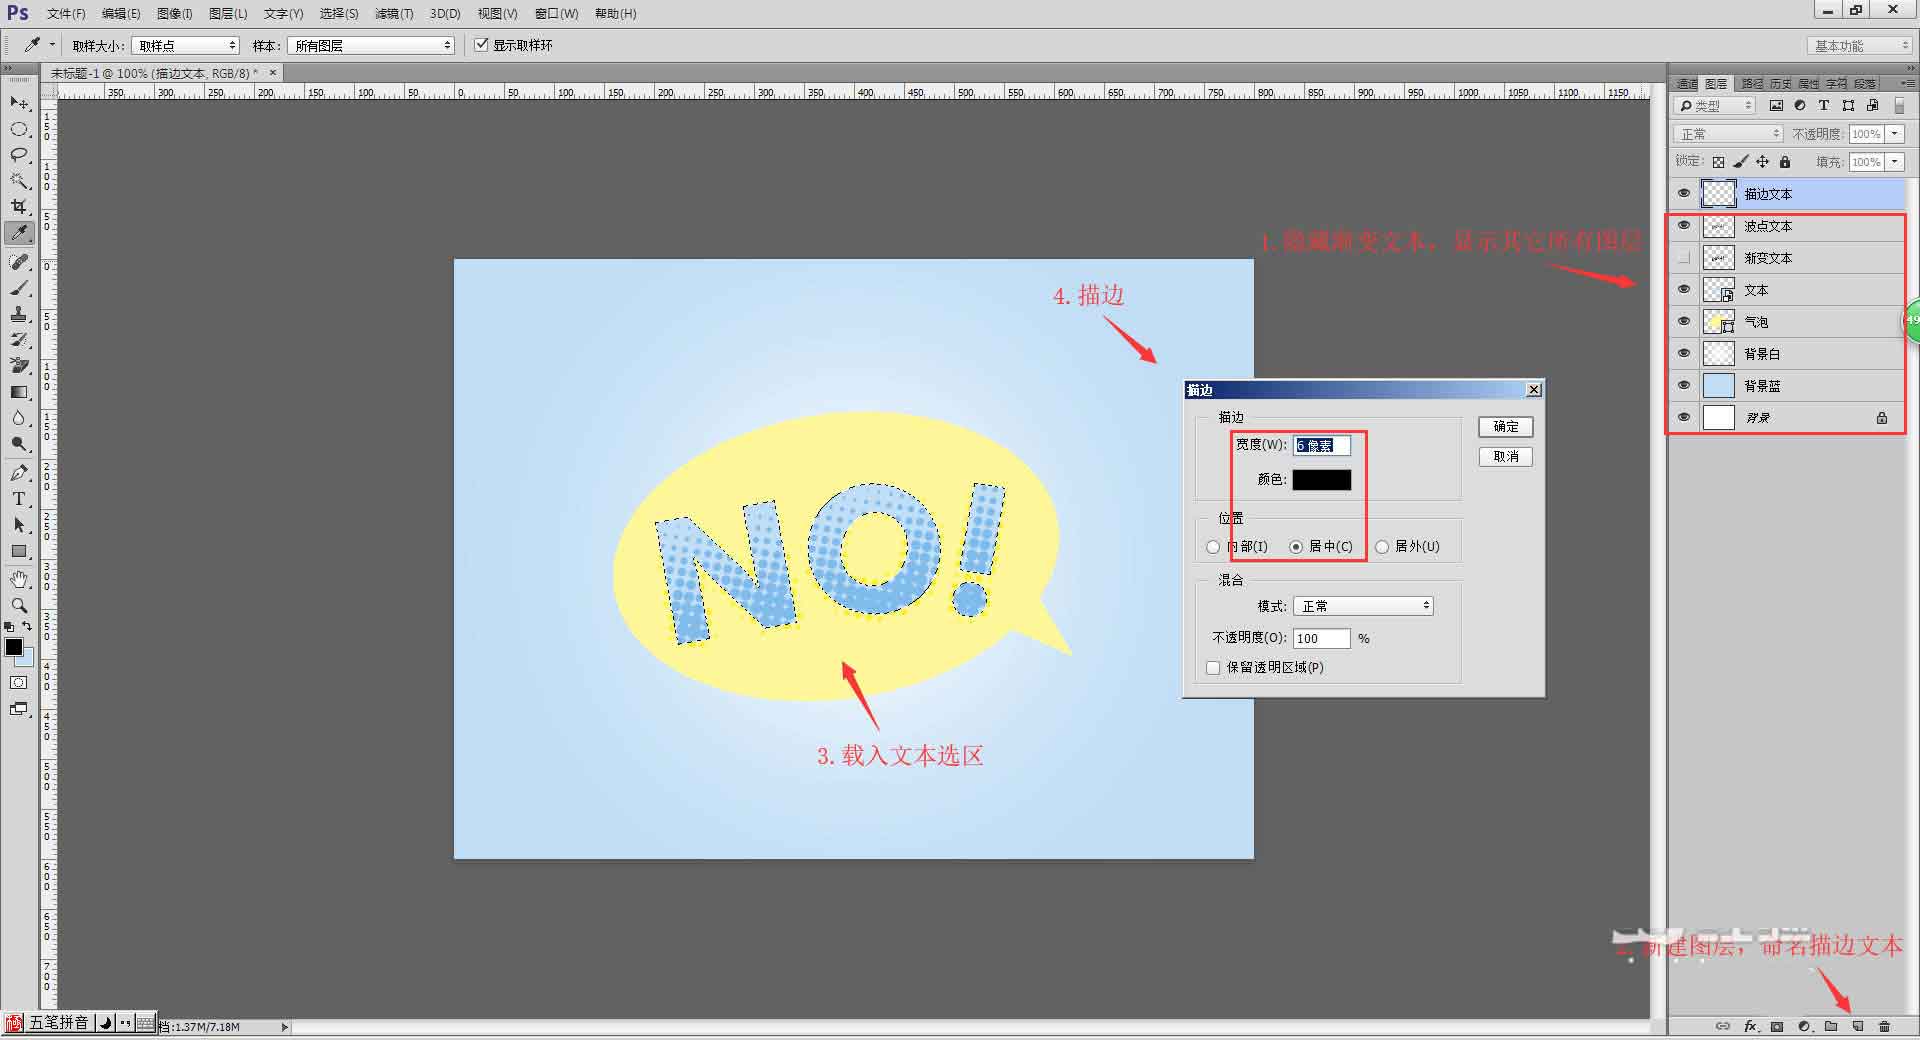1920x1040 pixels.
Task: Open the 基本功能 workspace dropdown
Action: 1860,46
